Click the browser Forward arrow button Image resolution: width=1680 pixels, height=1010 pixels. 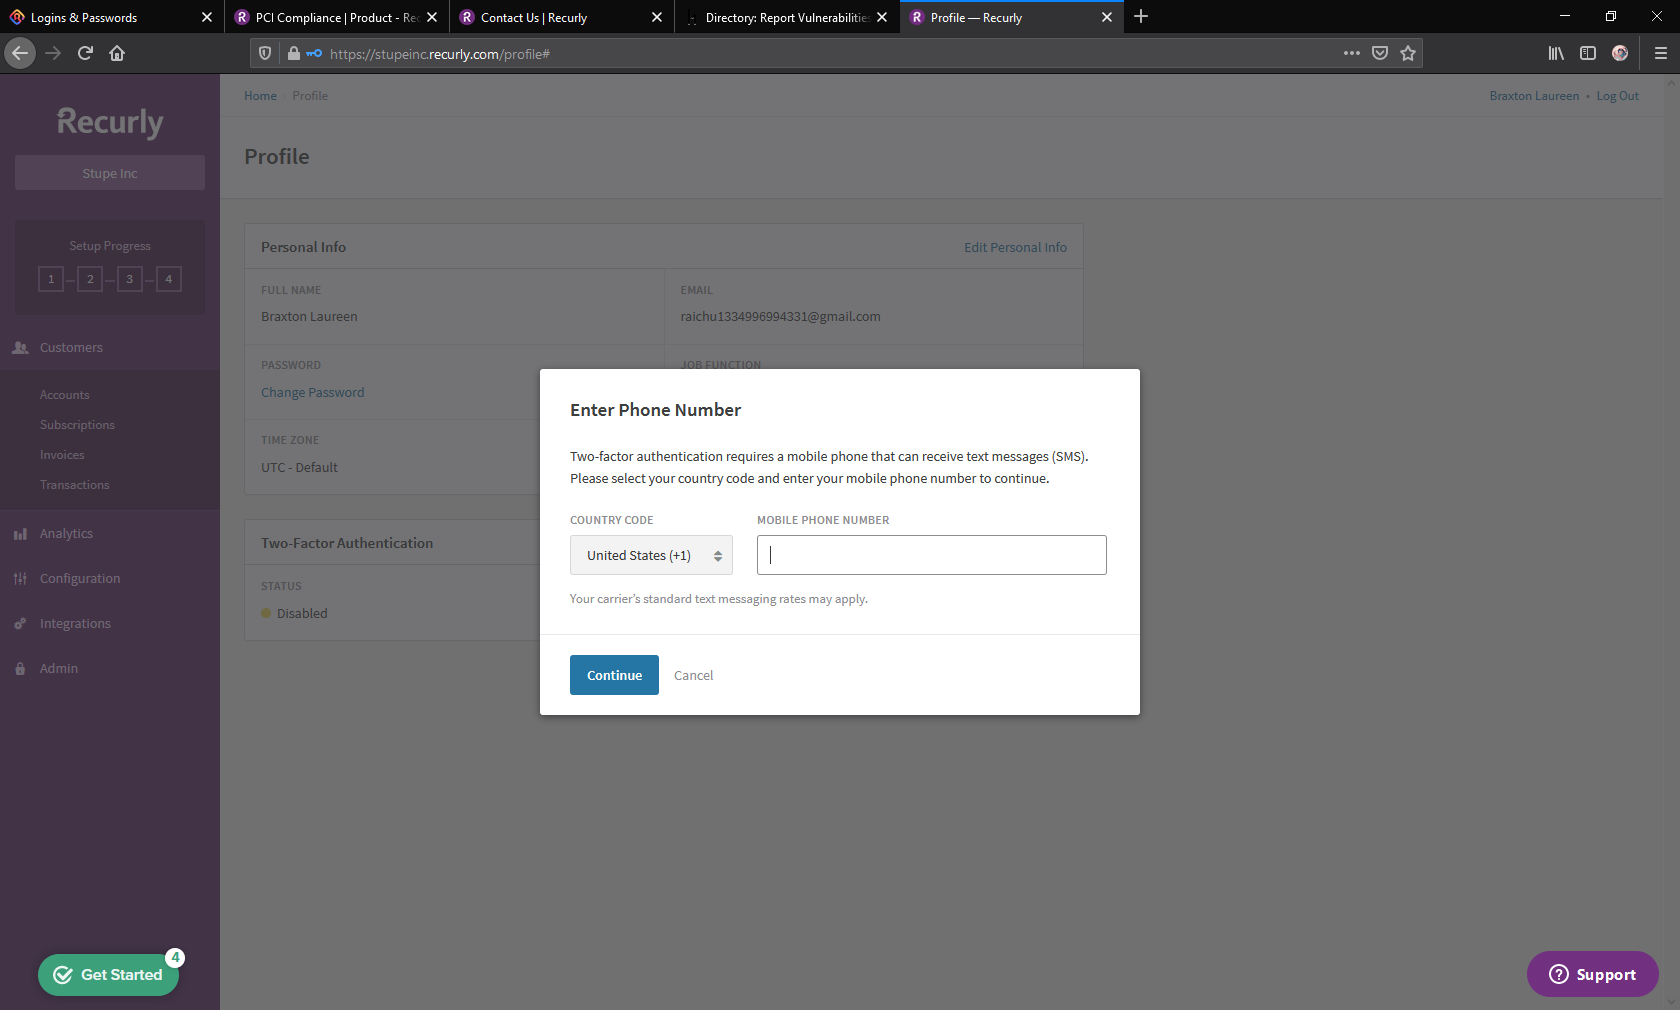(53, 53)
